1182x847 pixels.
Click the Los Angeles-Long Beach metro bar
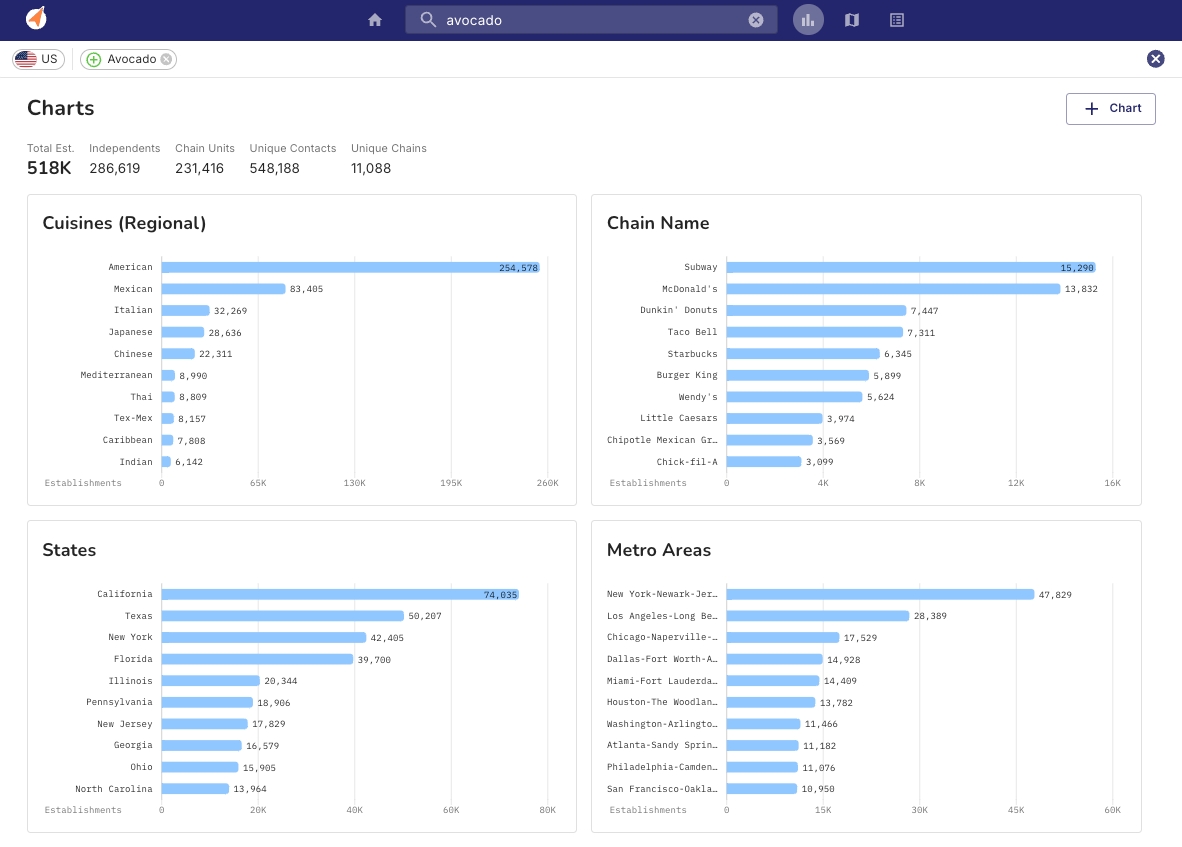point(818,616)
